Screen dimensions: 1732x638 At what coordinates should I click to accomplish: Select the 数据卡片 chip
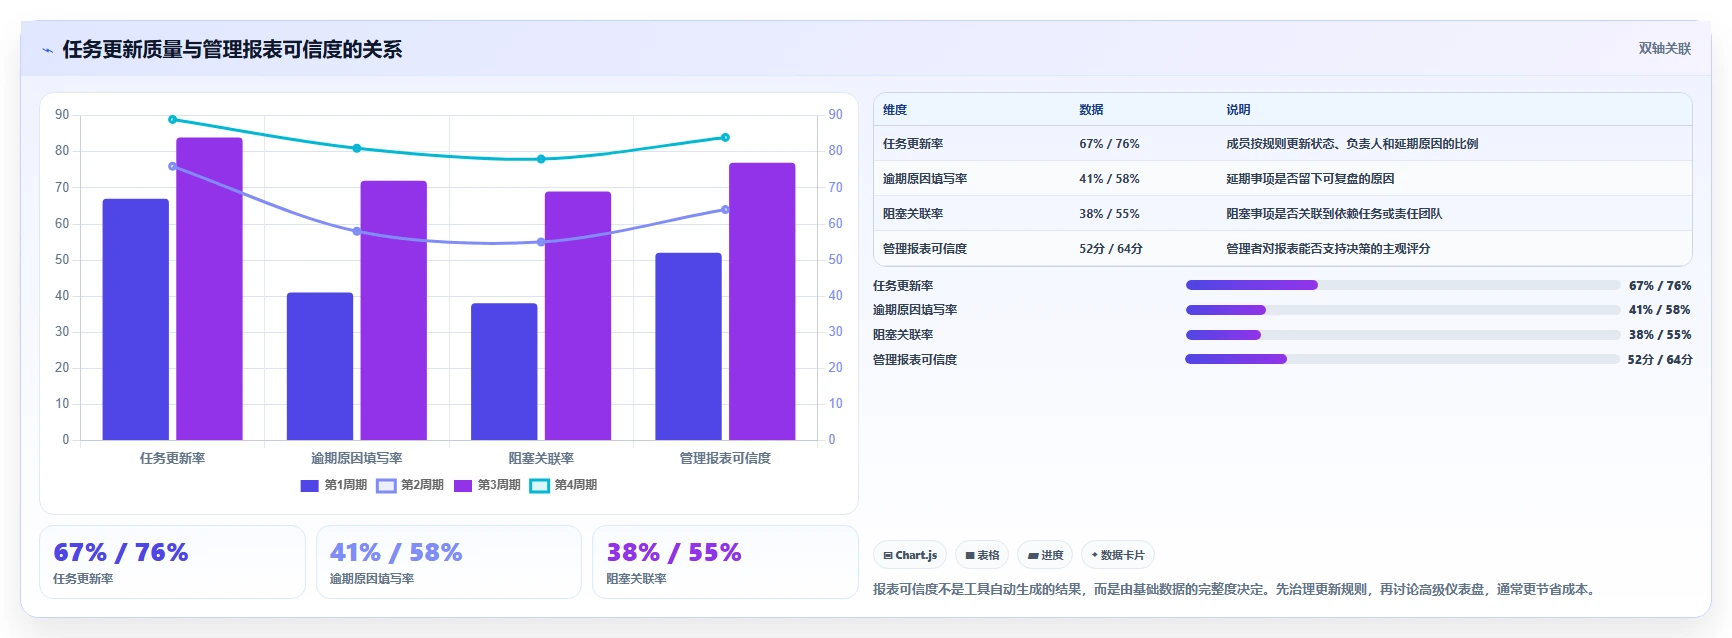pos(1118,555)
